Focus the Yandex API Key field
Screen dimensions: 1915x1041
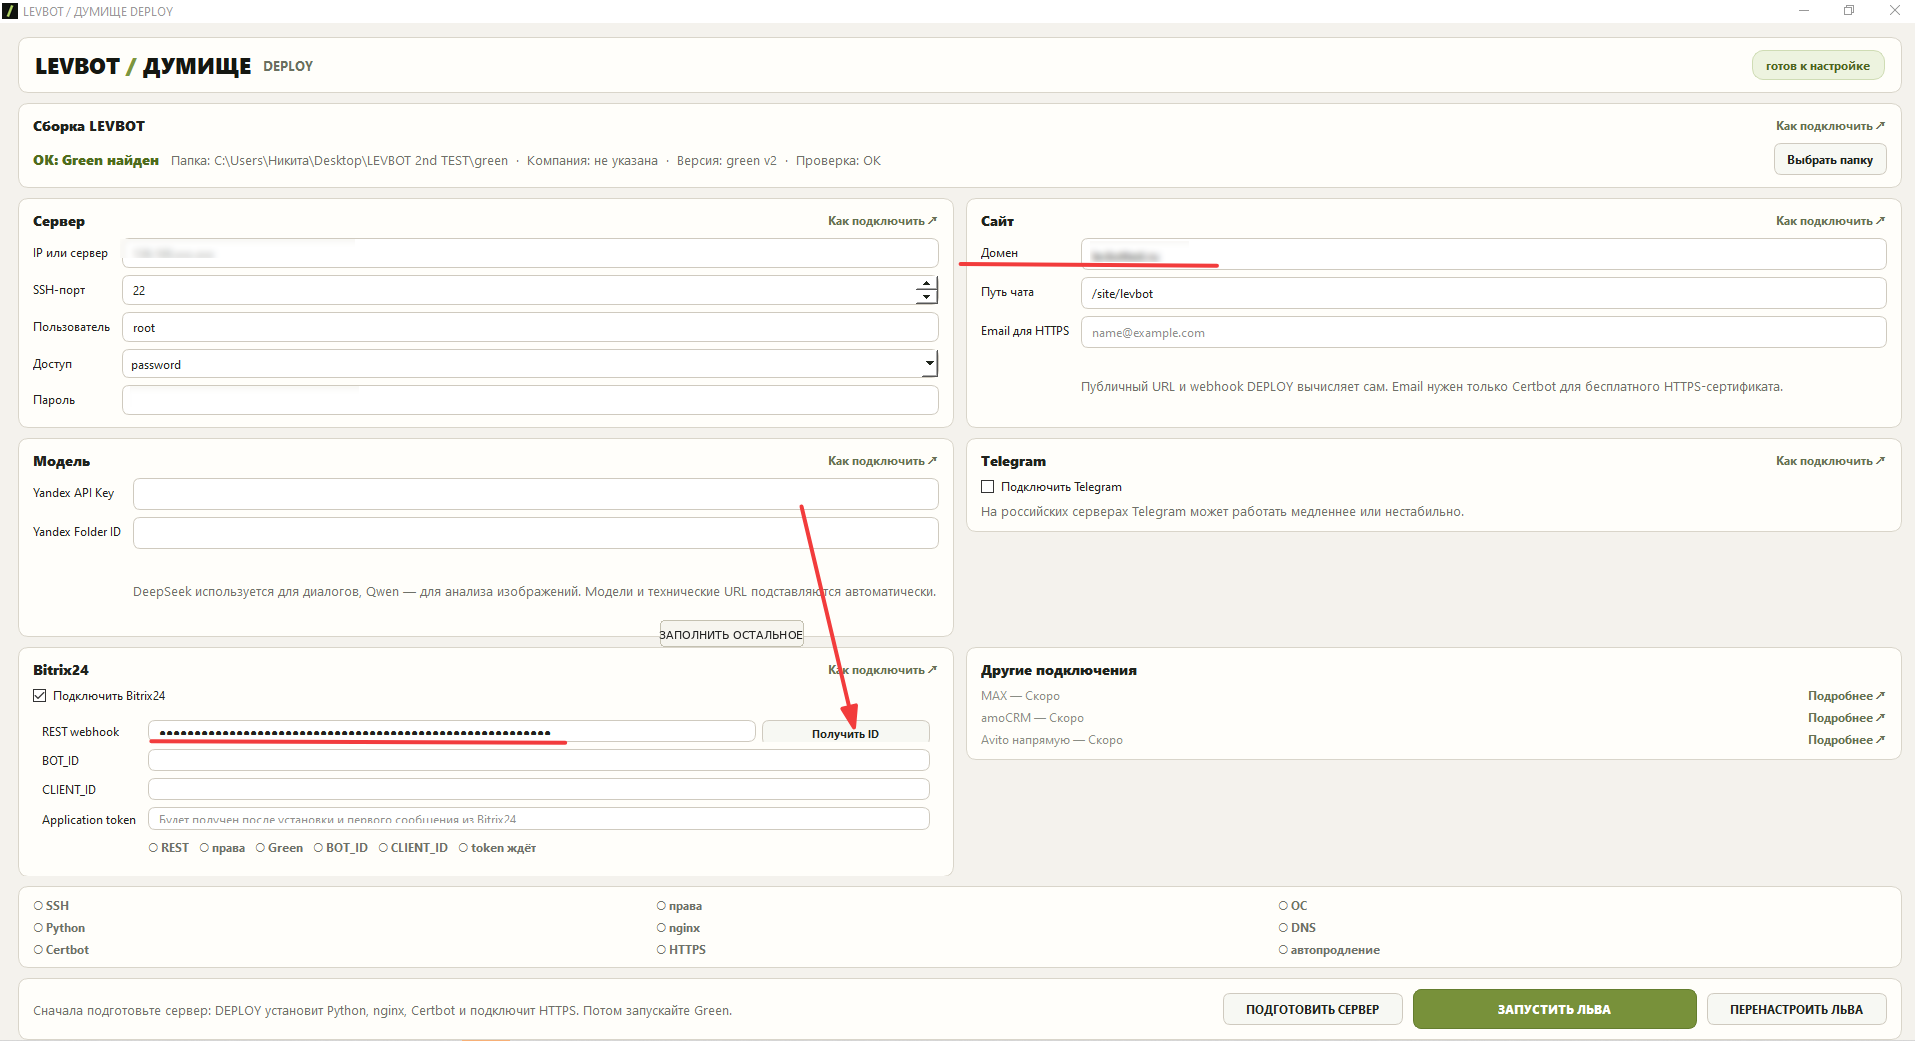click(535, 494)
